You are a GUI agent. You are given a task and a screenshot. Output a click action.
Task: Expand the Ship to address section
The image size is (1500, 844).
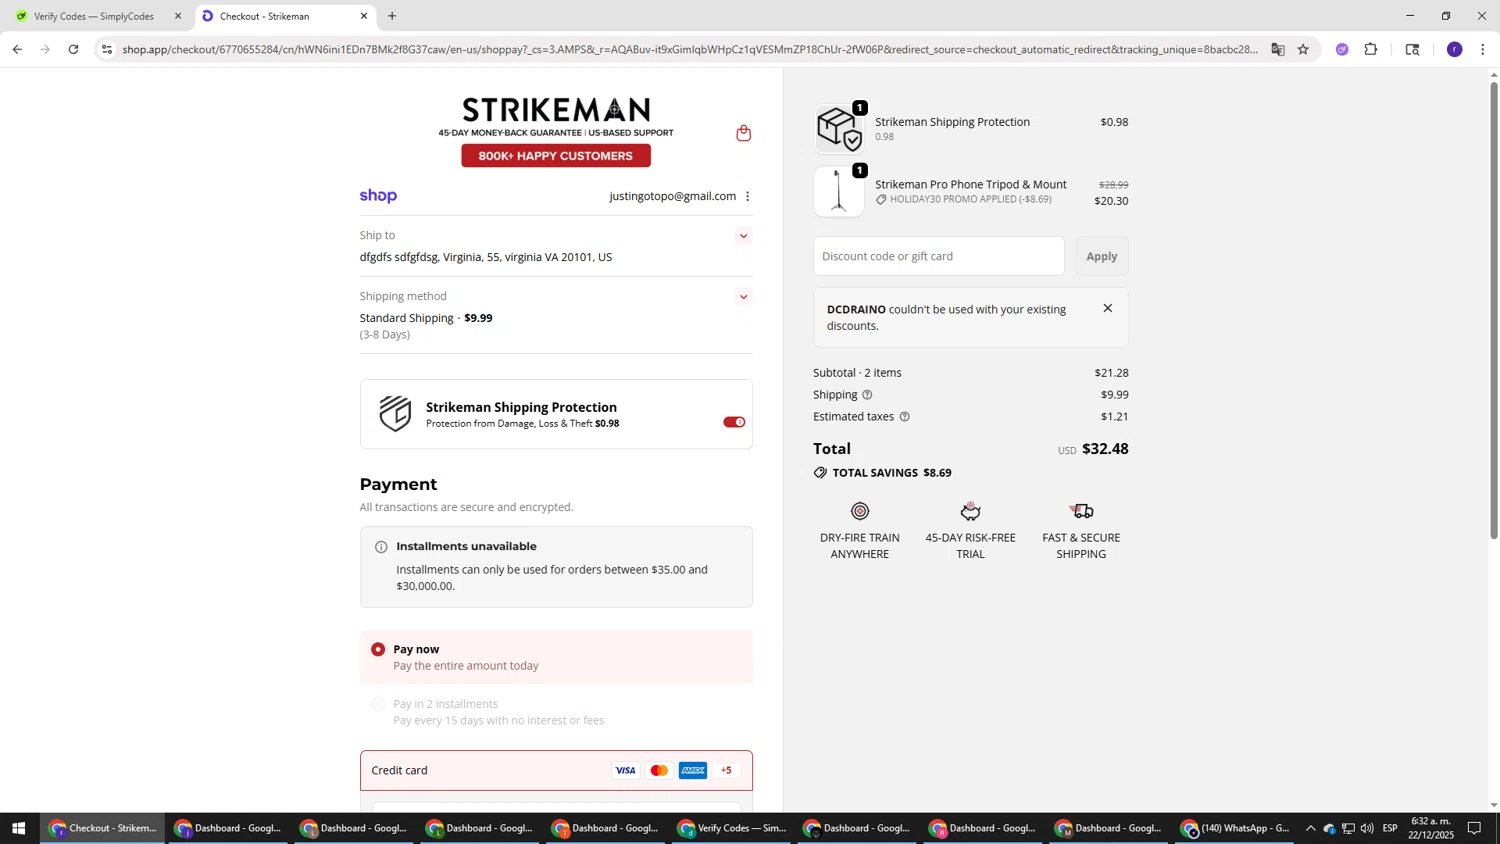[743, 236]
